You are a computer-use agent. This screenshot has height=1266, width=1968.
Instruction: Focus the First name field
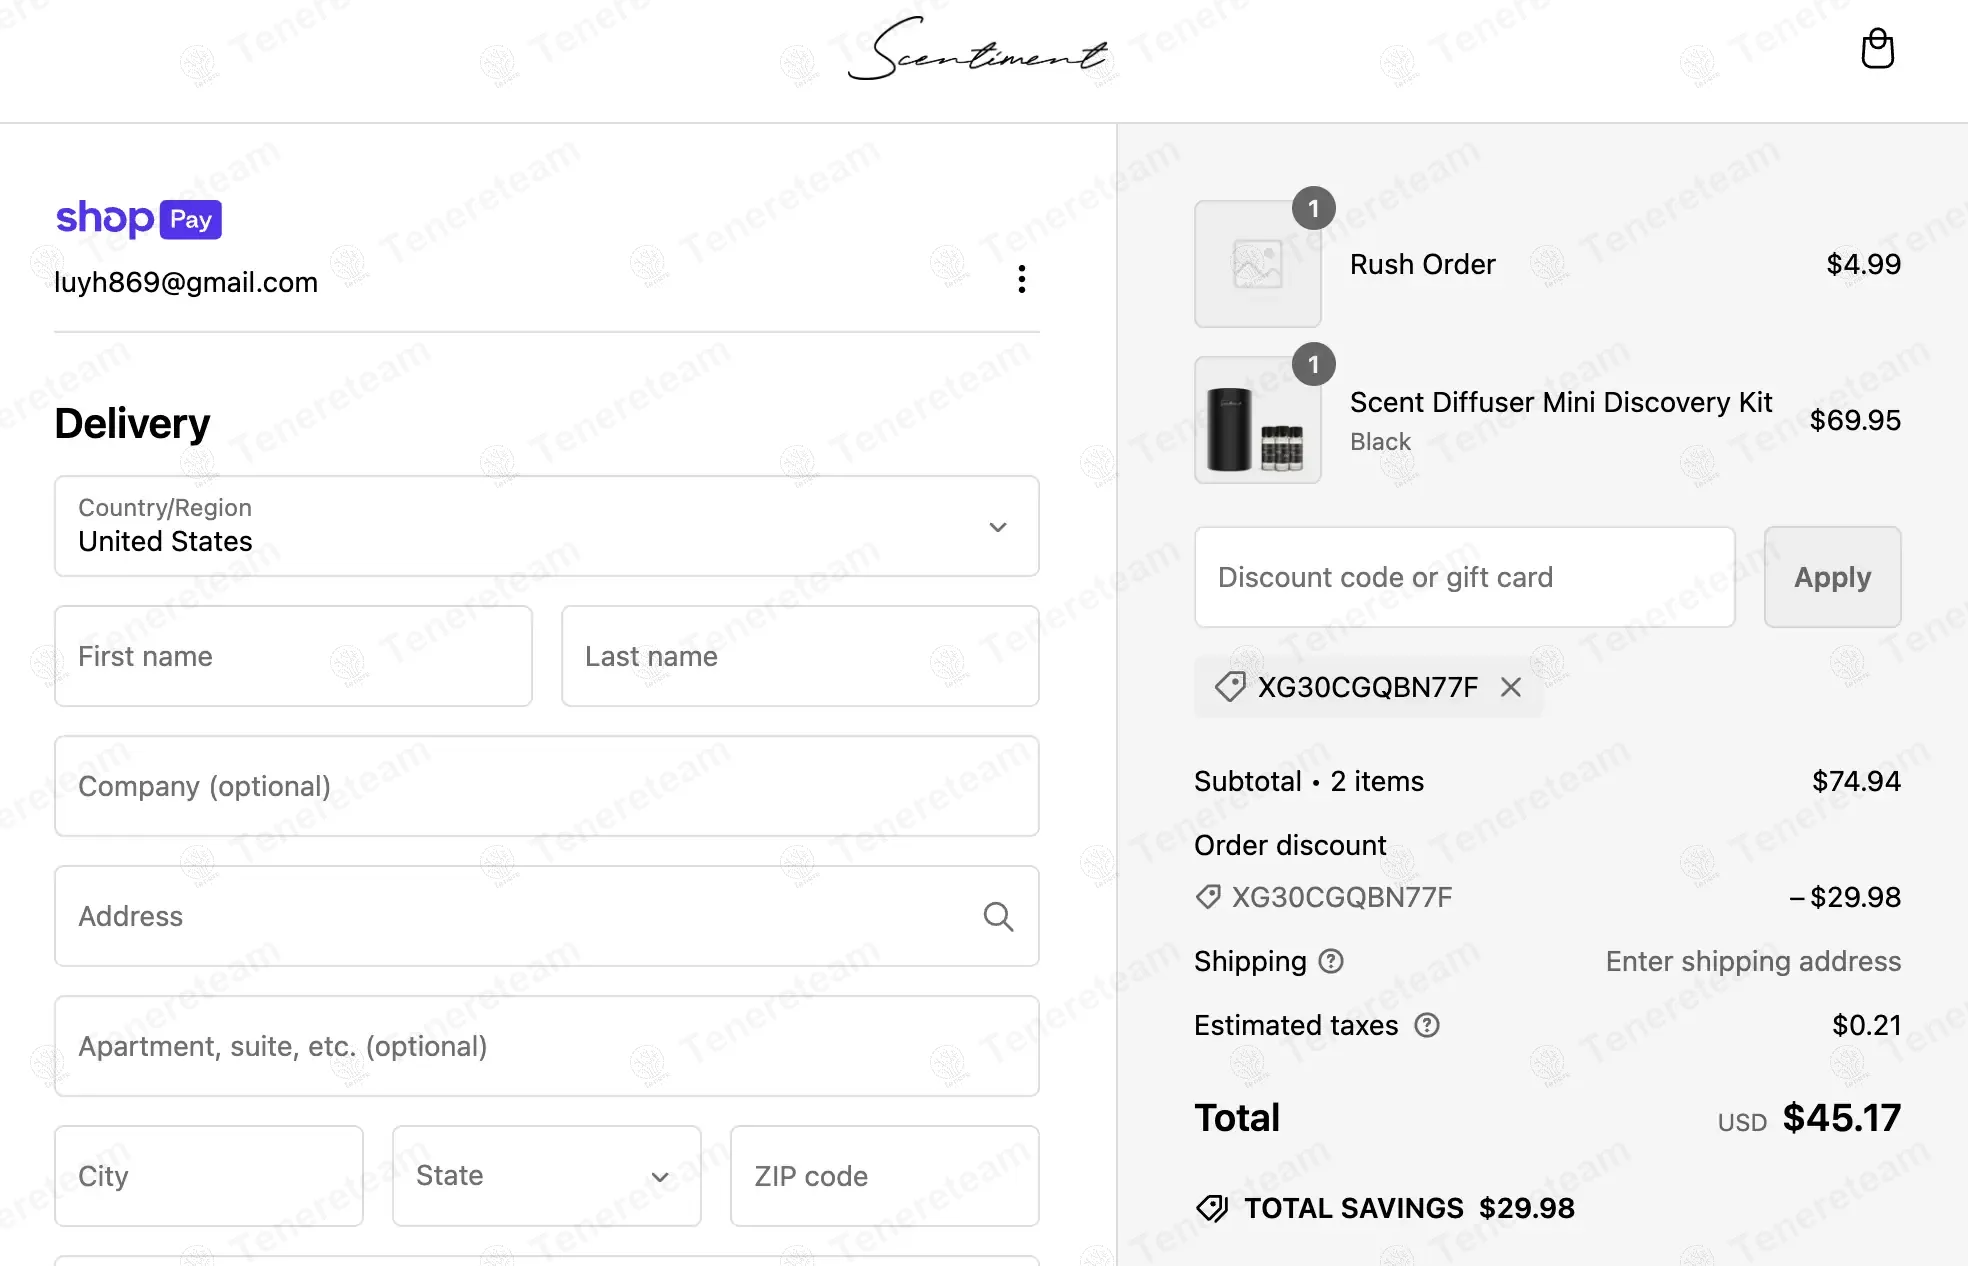(293, 656)
